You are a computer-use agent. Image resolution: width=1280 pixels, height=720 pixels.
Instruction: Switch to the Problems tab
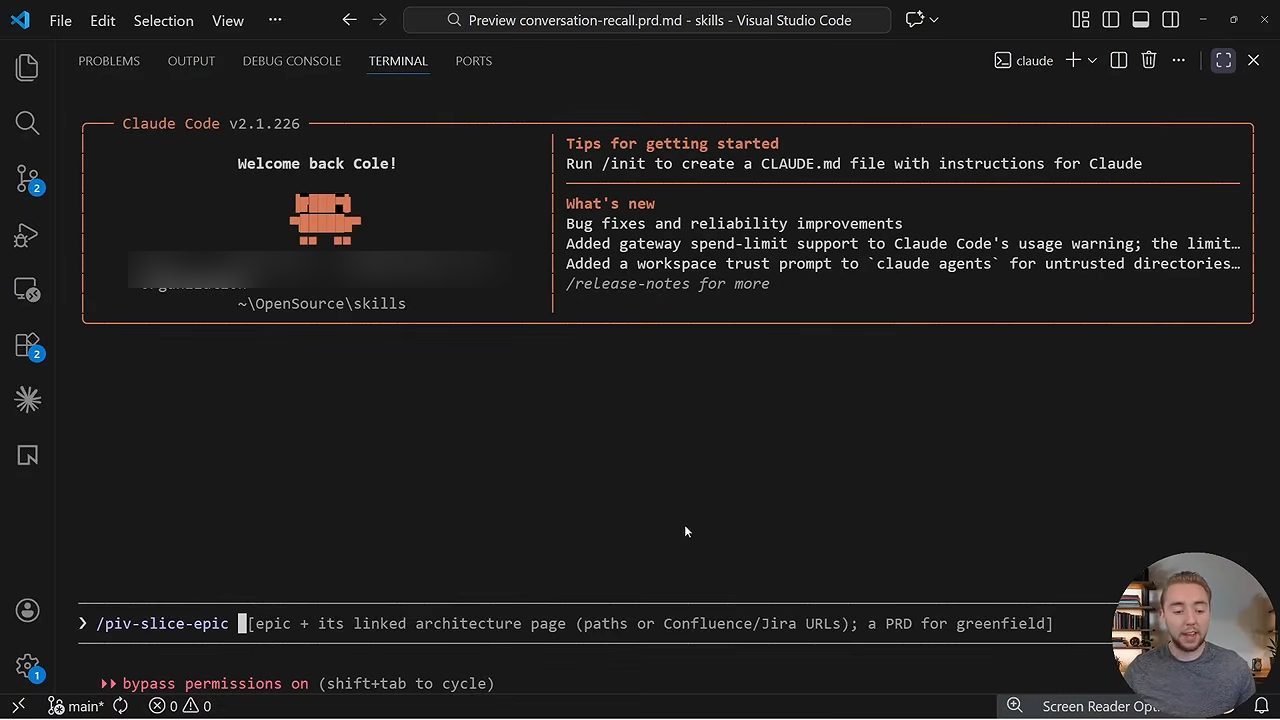tap(109, 61)
